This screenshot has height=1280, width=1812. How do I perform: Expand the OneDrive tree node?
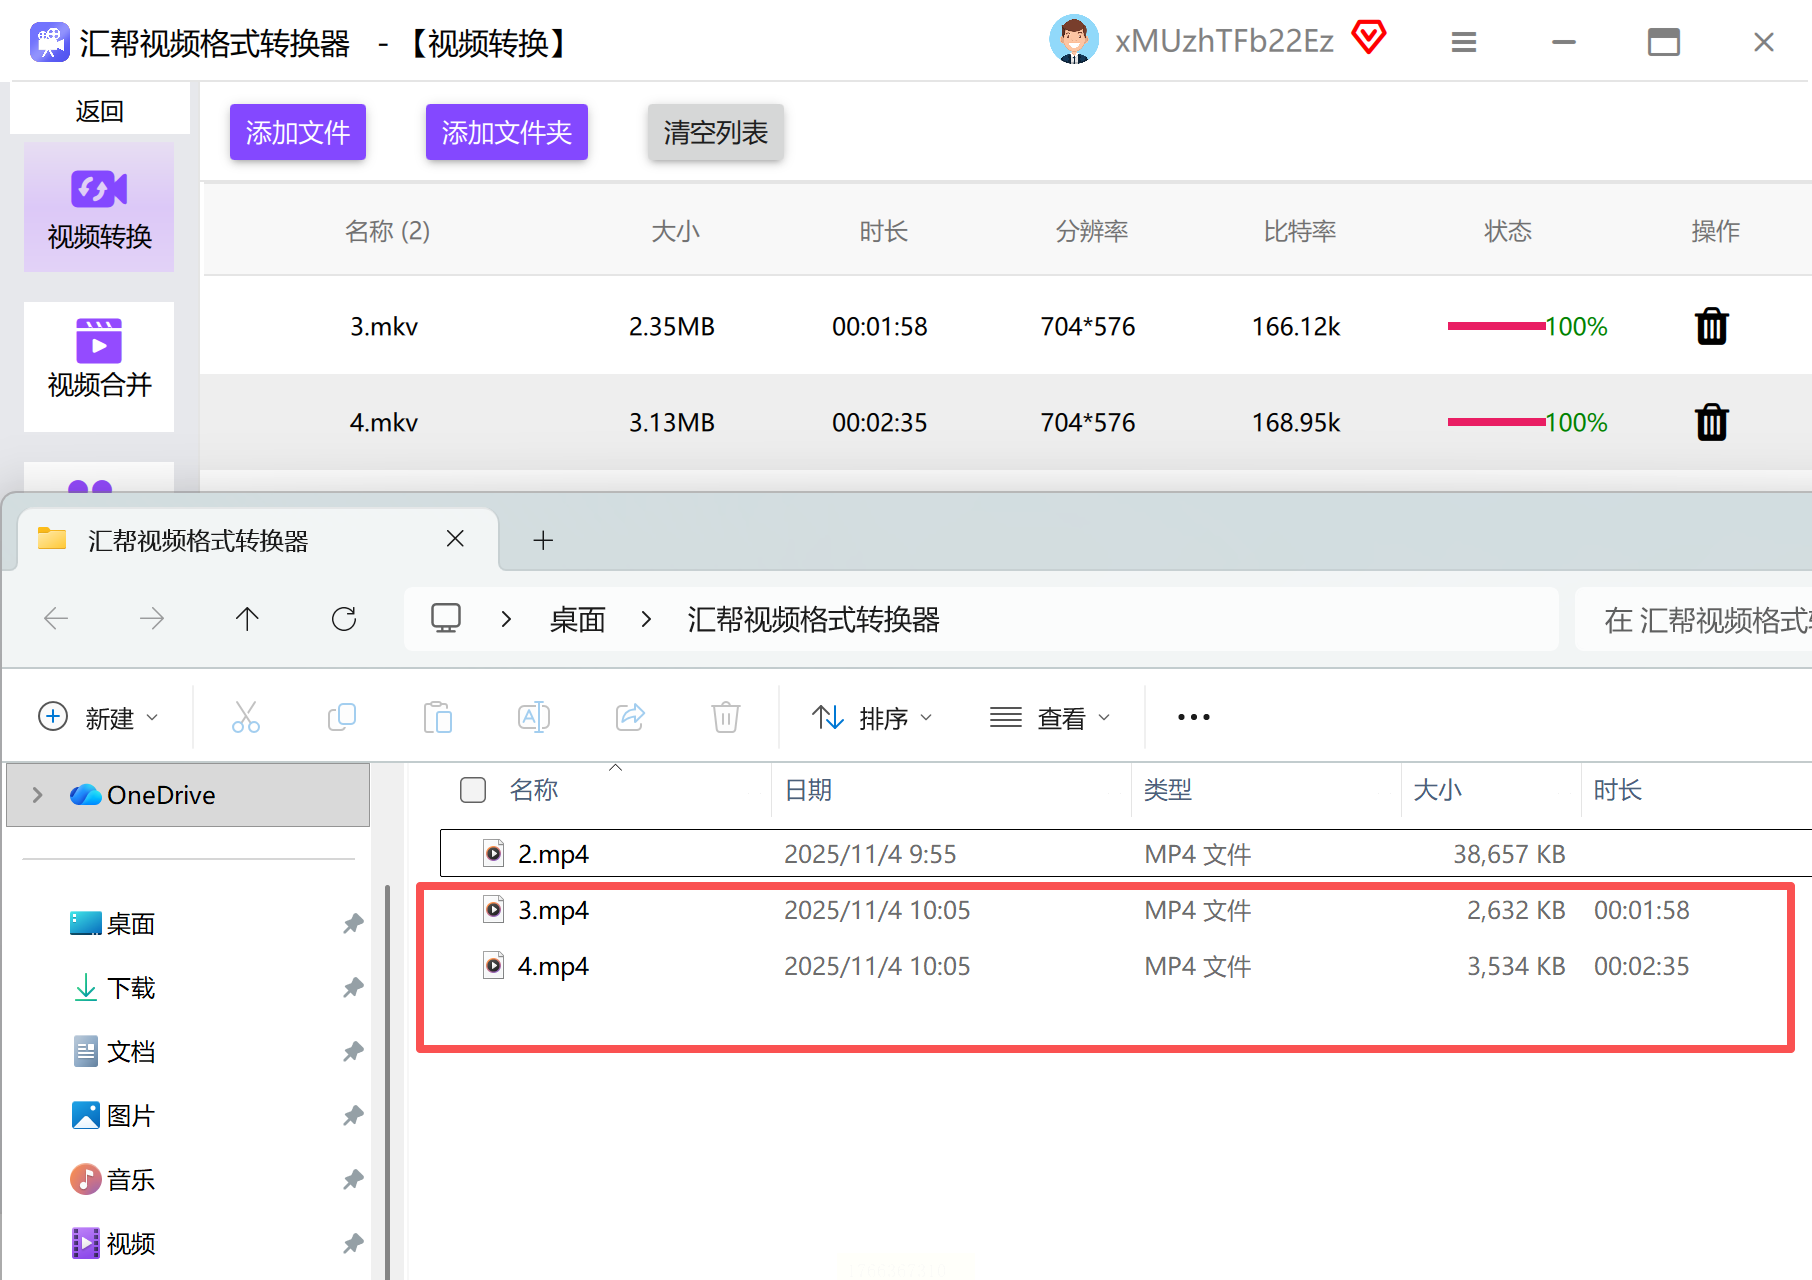pyautogui.click(x=38, y=795)
